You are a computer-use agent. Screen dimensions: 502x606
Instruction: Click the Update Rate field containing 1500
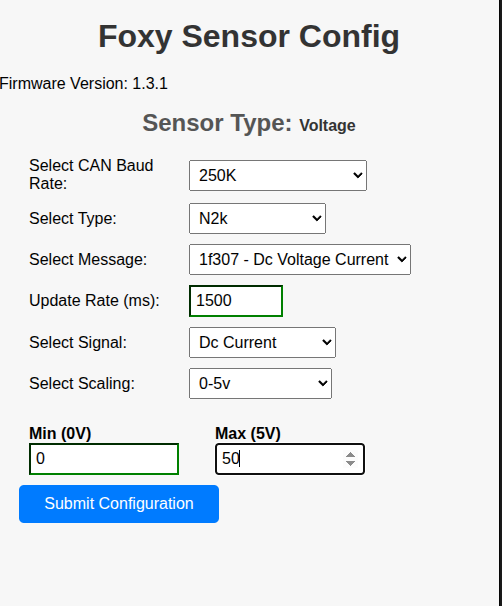[236, 301]
